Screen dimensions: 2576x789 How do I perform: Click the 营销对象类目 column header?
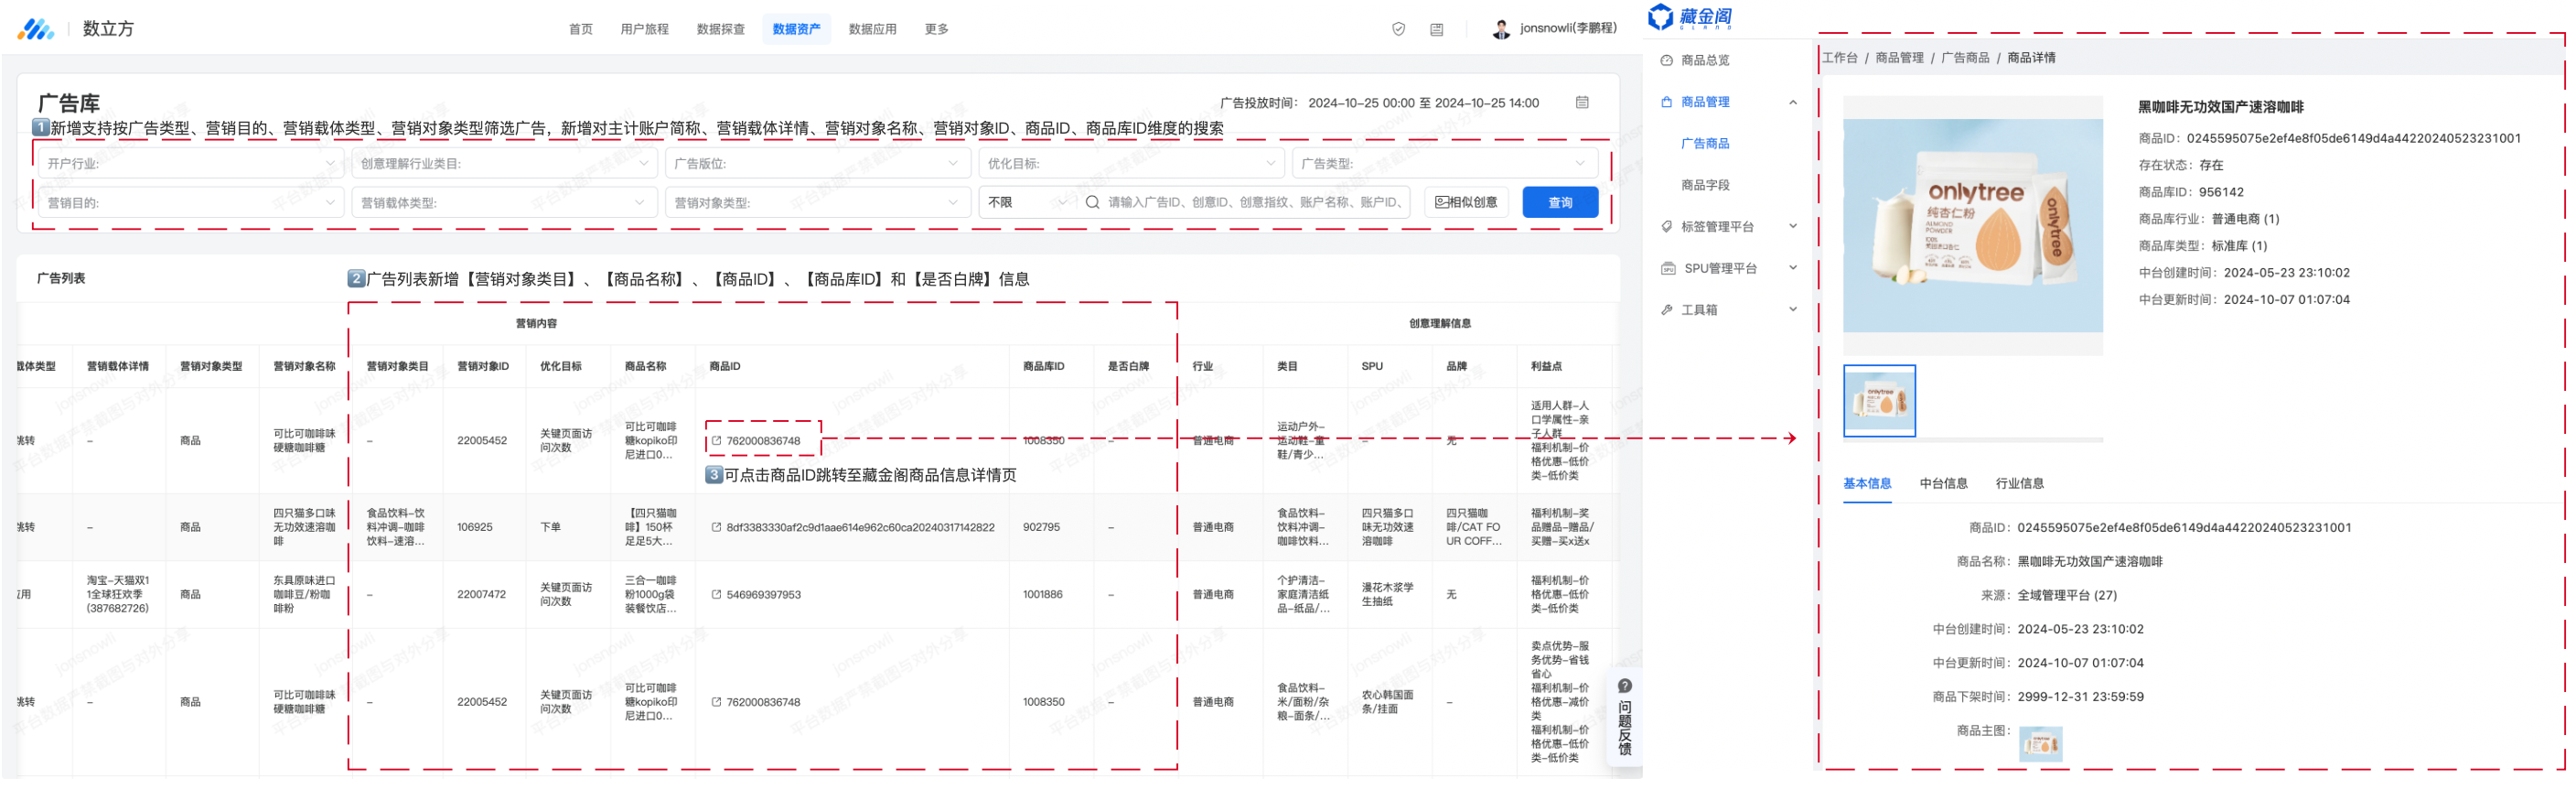396,366
